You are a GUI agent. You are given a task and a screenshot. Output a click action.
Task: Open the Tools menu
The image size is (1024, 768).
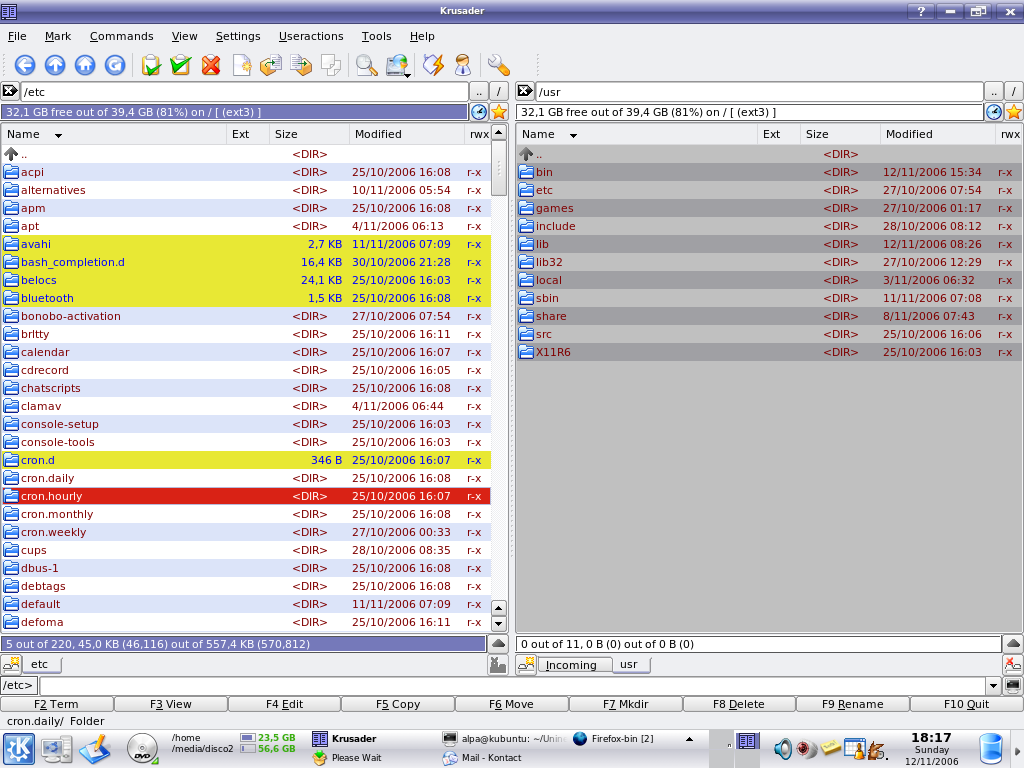pos(376,37)
